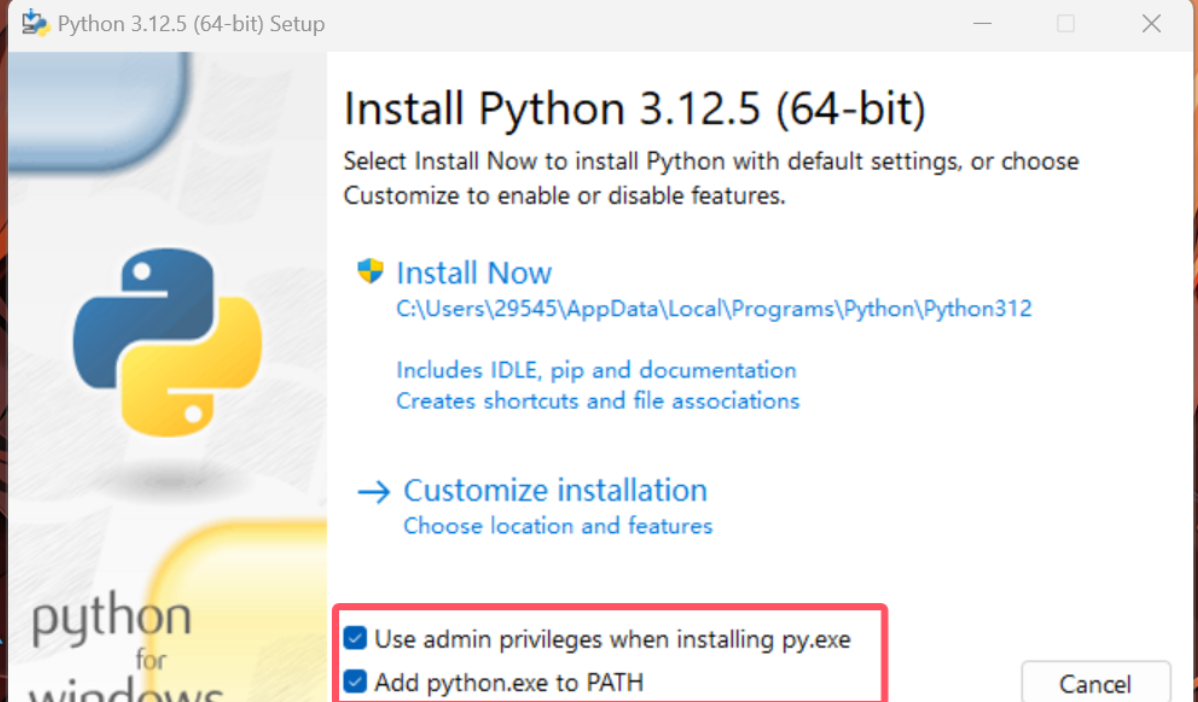Click "Creates shortcuts and file associations" text
The height and width of the screenshot is (702, 1198).
(x=598, y=401)
